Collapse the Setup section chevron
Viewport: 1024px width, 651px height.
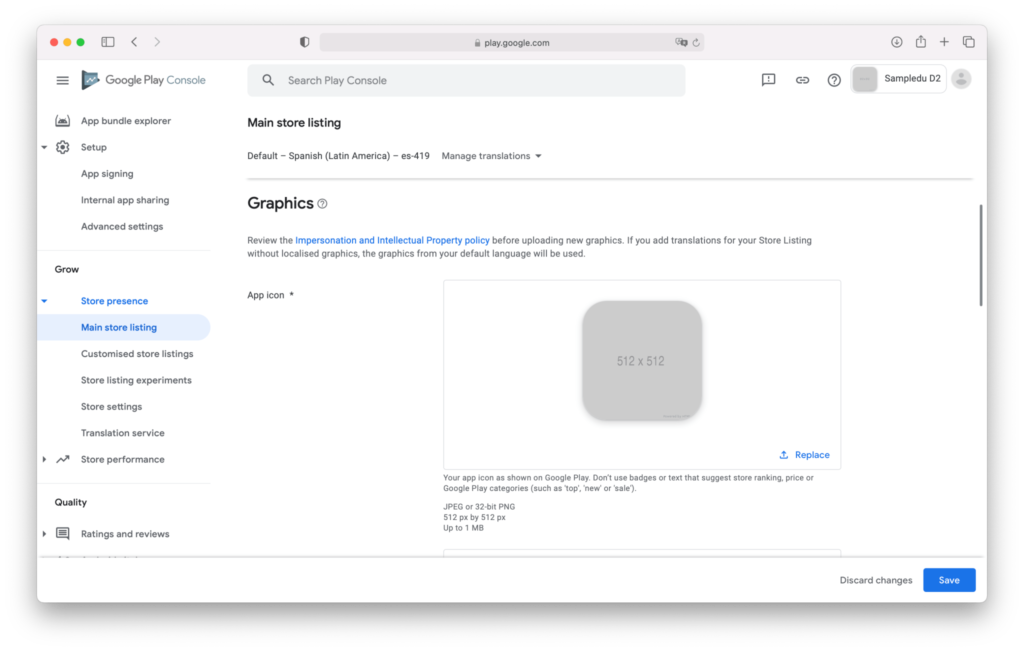point(44,147)
